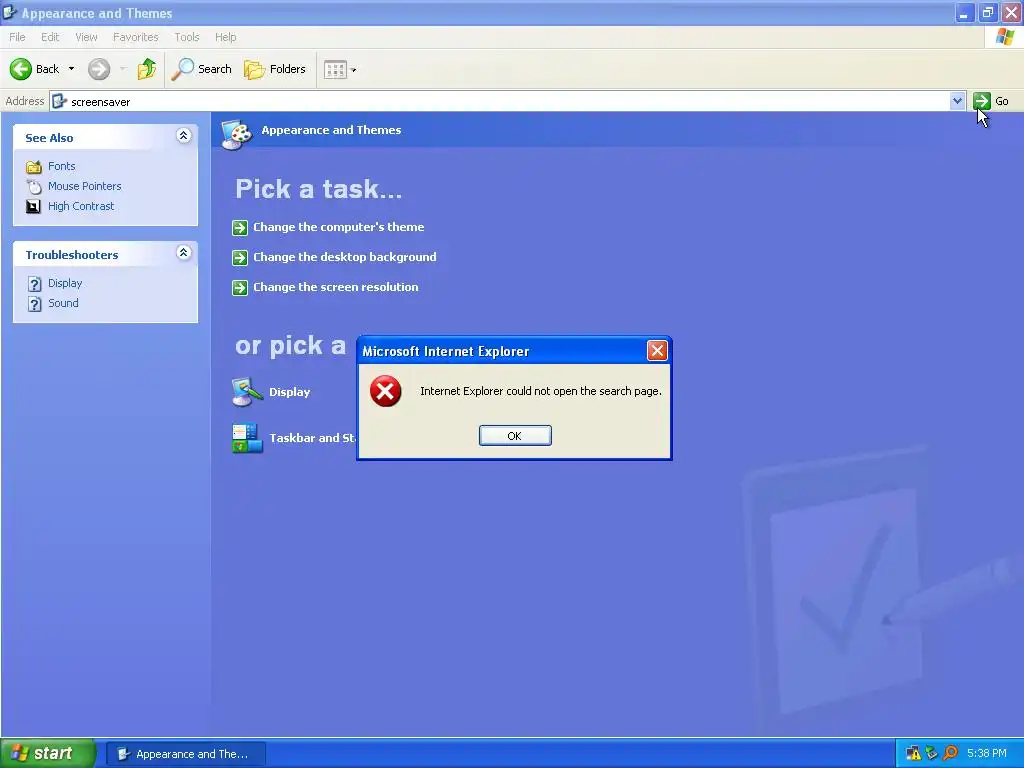Click the greyed Forward arrow button
The height and width of the screenshot is (768, 1024).
99,69
